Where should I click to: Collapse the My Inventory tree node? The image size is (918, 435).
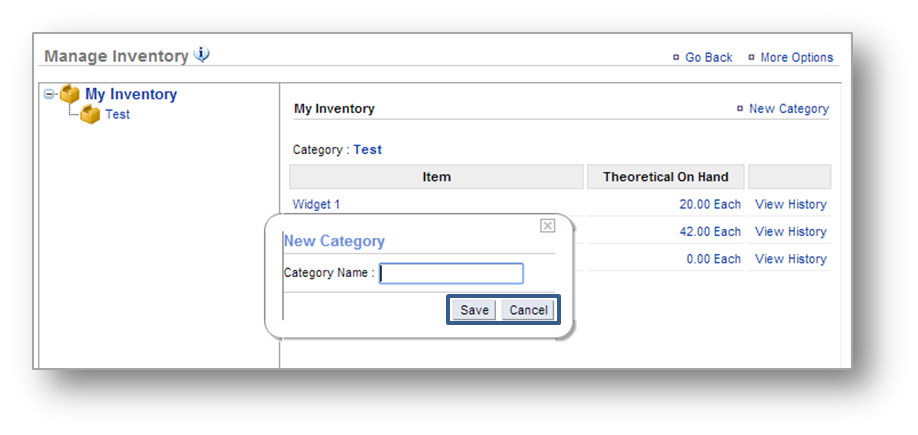[49, 94]
